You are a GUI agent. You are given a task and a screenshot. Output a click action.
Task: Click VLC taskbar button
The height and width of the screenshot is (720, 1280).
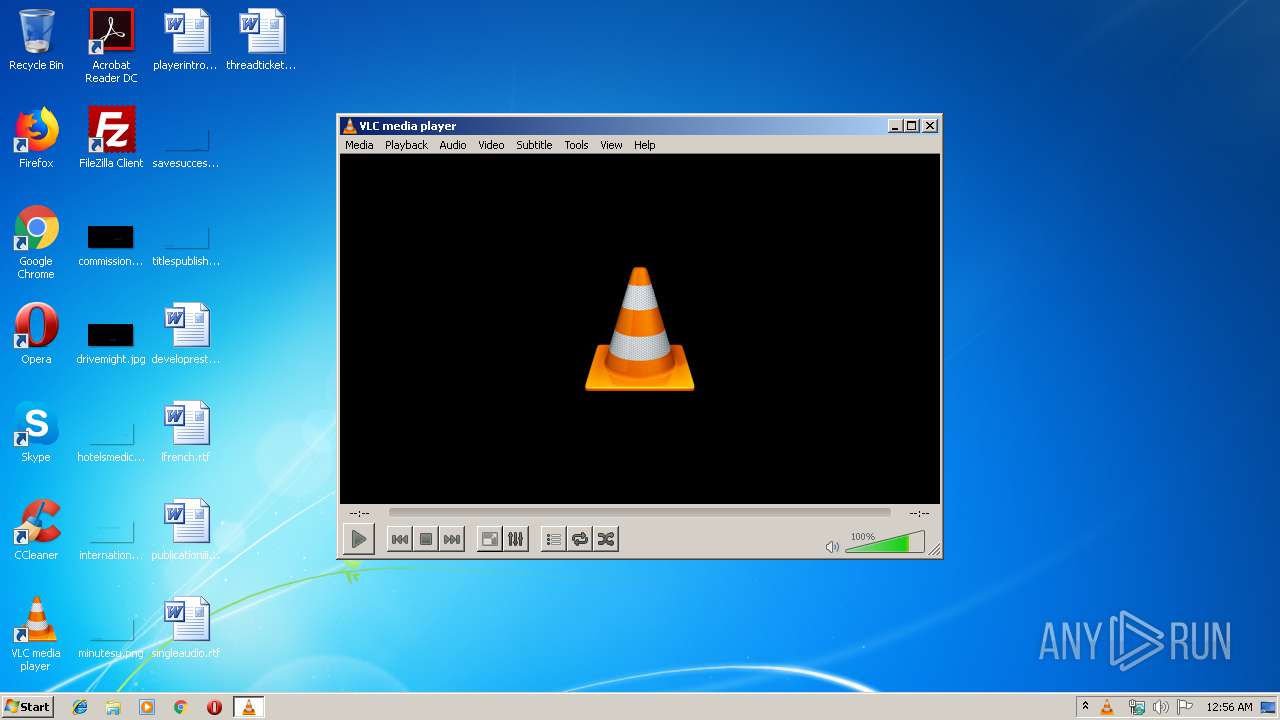pyautogui.click(x=248, y=707)
